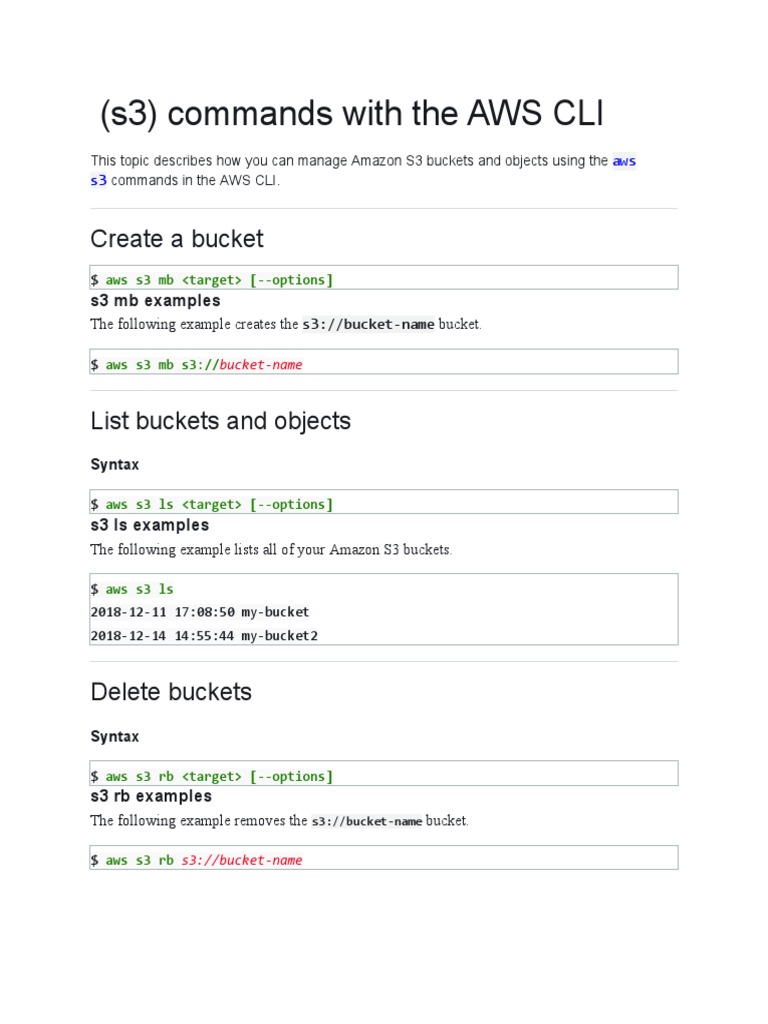This screenshot has width=768, height=1024.
Task: Click the "s3 rb examples" subheading
Action: click(151, 797)
